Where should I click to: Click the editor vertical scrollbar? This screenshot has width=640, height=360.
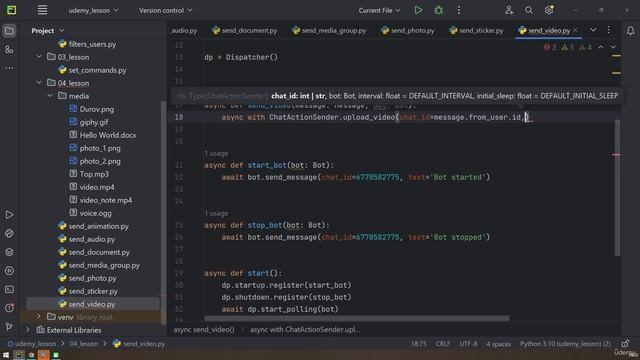pyautogui.click(x=618, y=188)
